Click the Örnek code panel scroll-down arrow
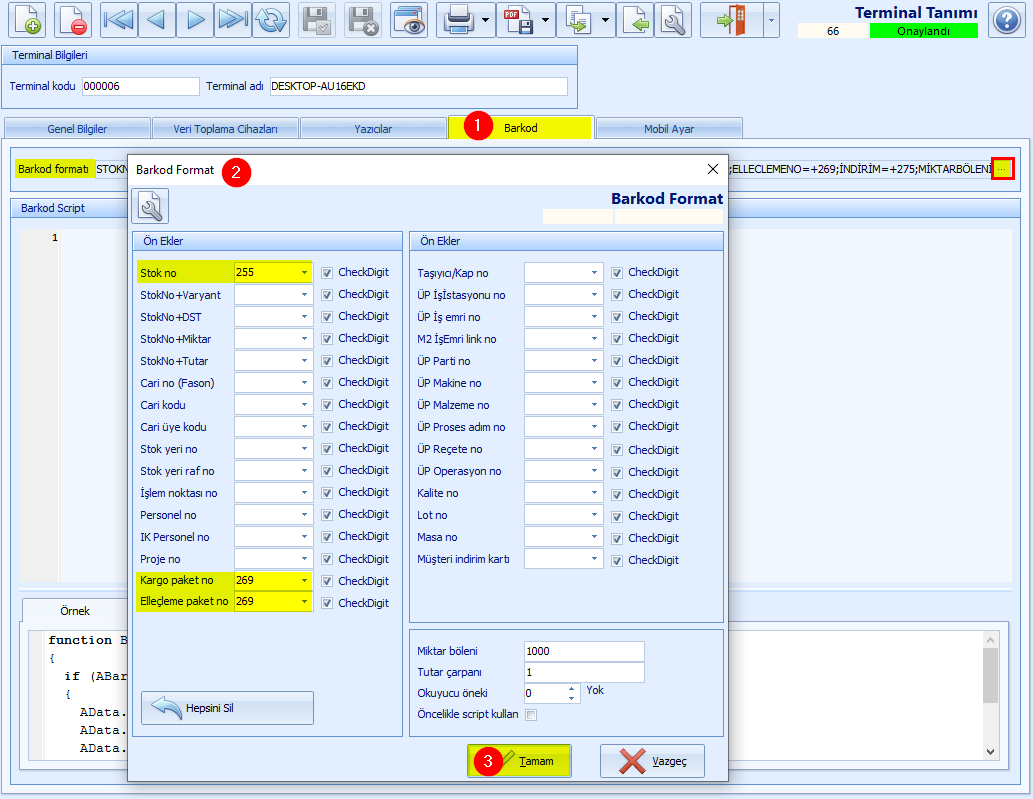This screenshot has height=799, width=1033. pos(990,751)
